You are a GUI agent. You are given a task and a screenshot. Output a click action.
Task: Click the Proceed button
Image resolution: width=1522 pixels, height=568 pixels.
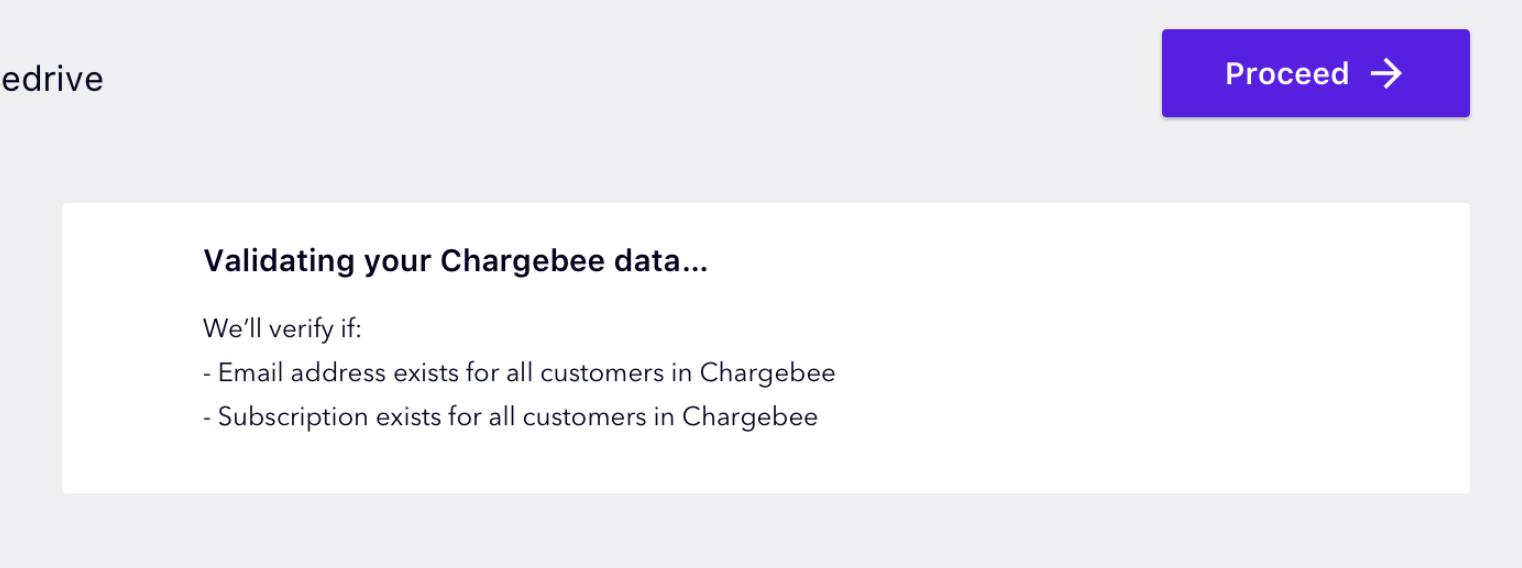pyautogui.click(x=1314, y=74)
